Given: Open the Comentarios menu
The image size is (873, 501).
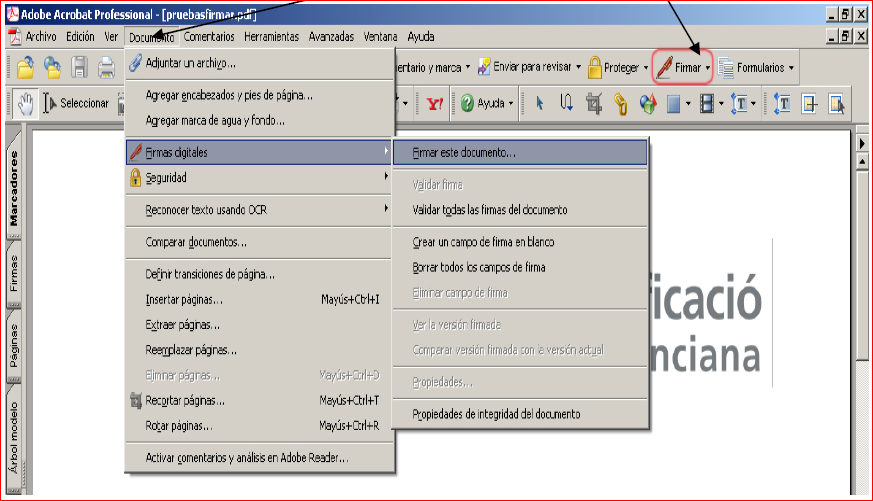Looking at the screenshot, I should point(209,37).
